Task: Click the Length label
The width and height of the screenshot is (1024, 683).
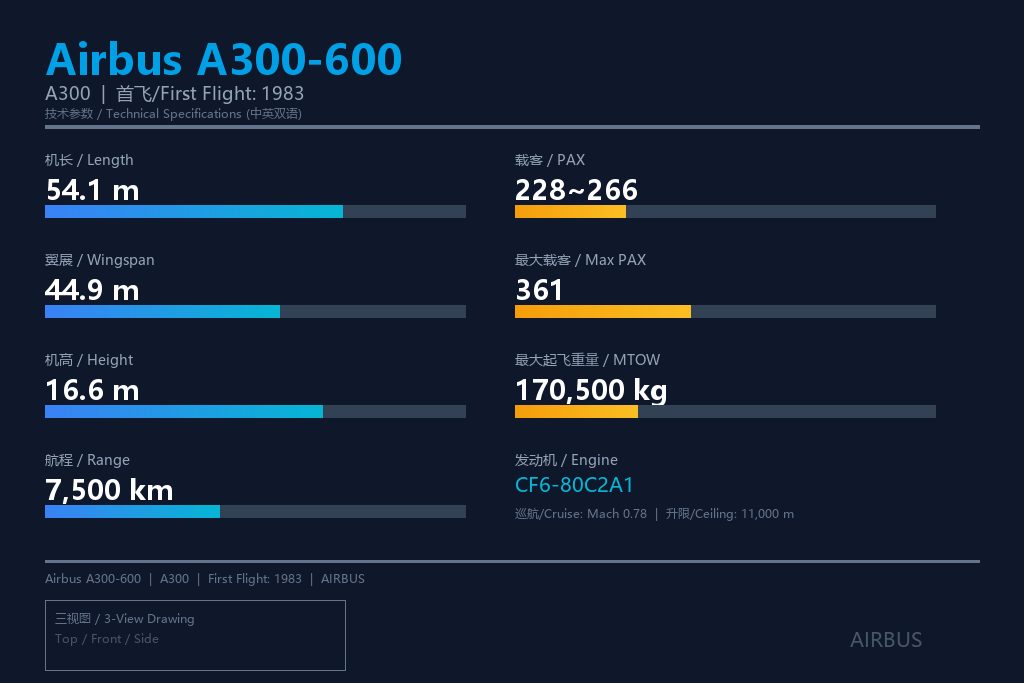Action: click(89, 160)
